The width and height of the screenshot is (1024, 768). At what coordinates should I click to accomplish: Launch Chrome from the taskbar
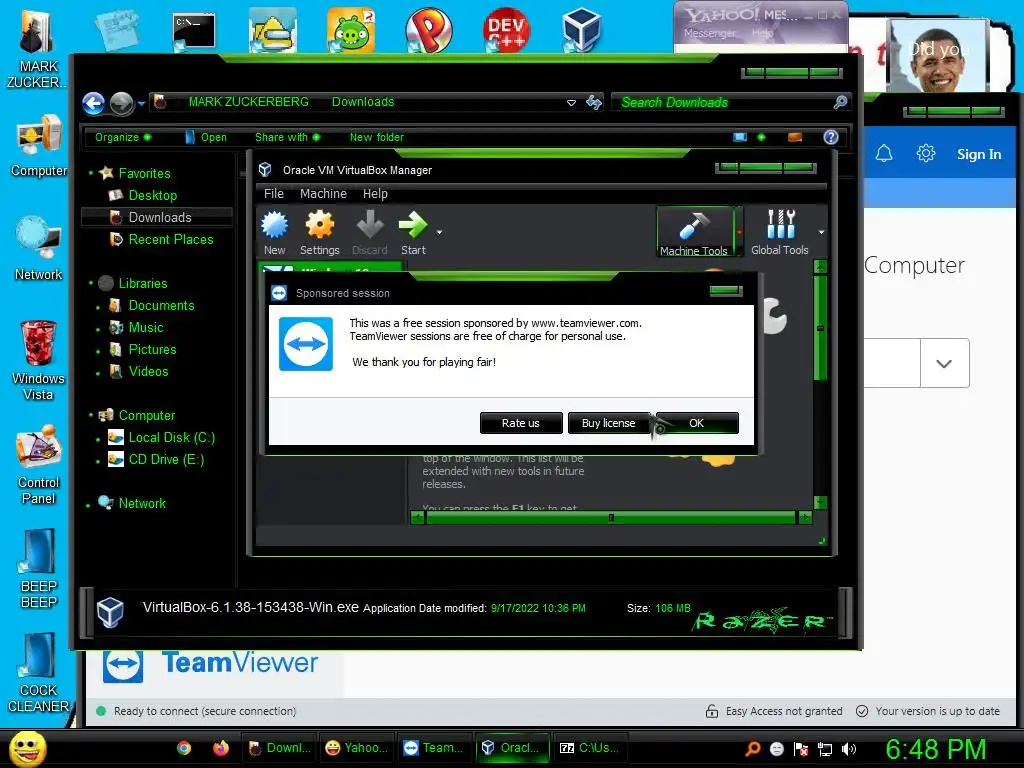[x=184, y=748]
